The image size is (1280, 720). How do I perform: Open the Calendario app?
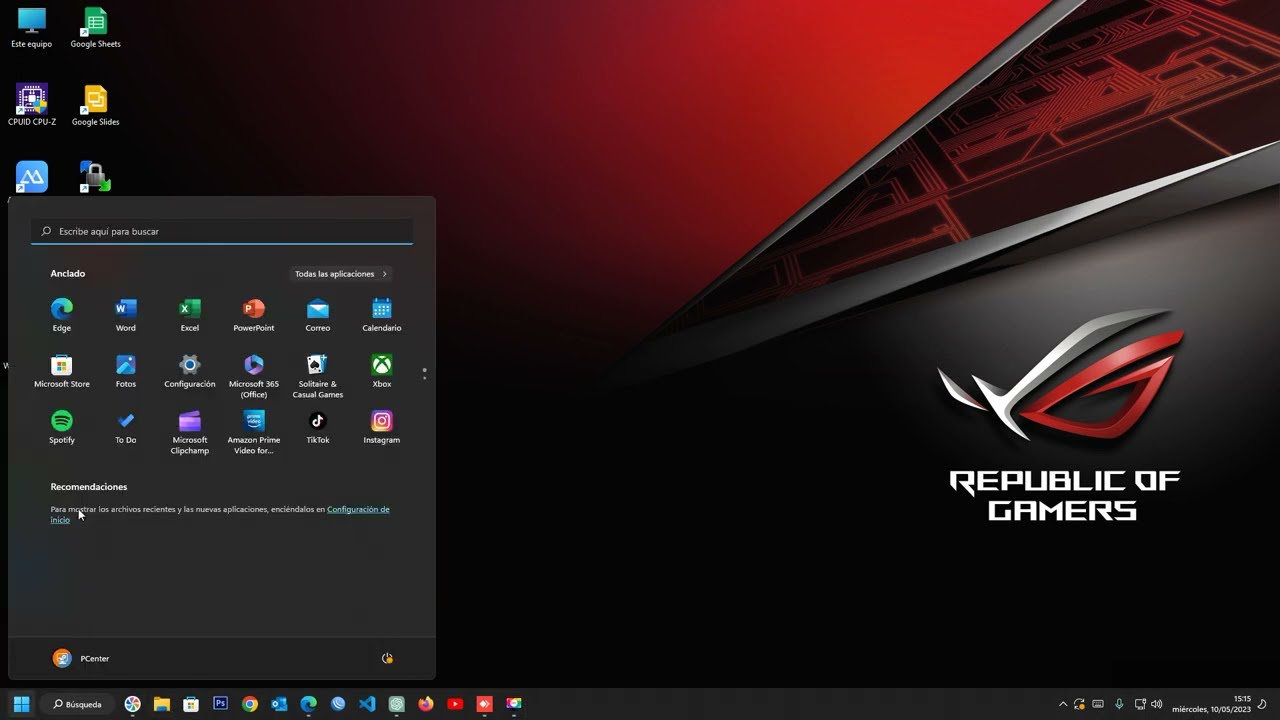click(x=382, y=314)
